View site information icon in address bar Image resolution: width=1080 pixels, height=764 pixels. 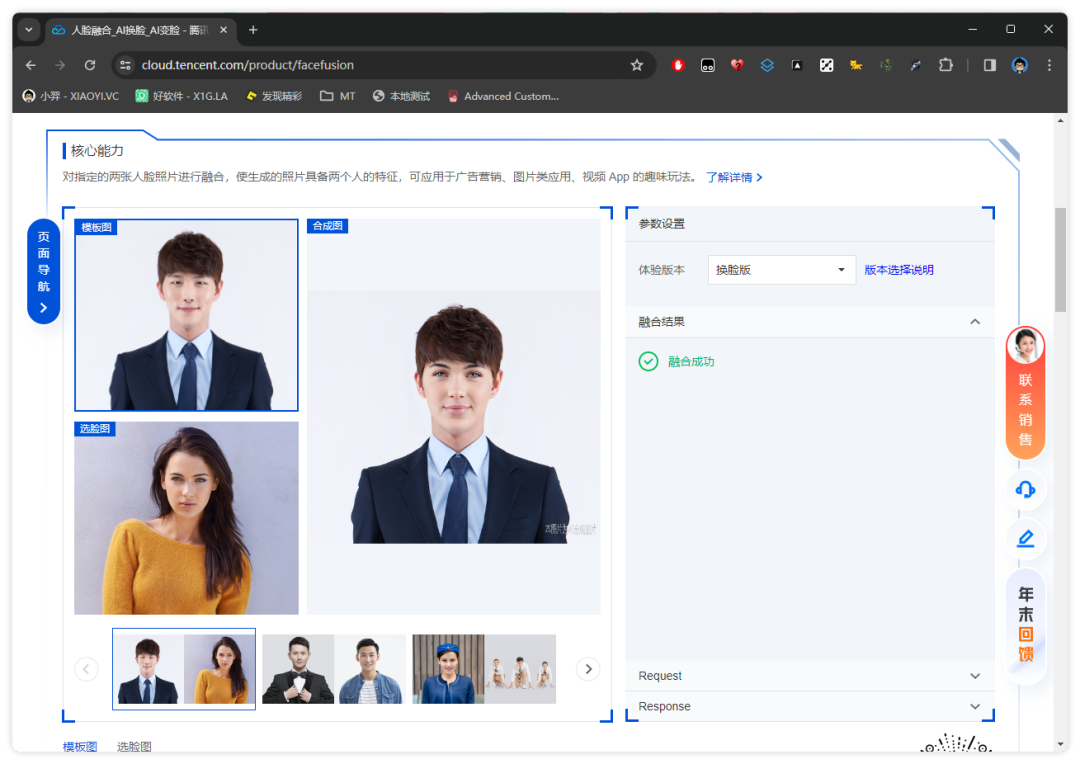click(x=125, y=65)
